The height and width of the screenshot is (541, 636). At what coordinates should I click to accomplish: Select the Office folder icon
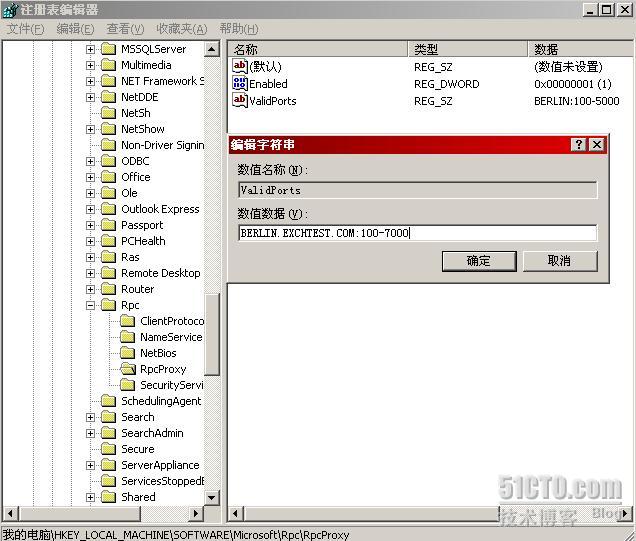[x=108, y=177]
